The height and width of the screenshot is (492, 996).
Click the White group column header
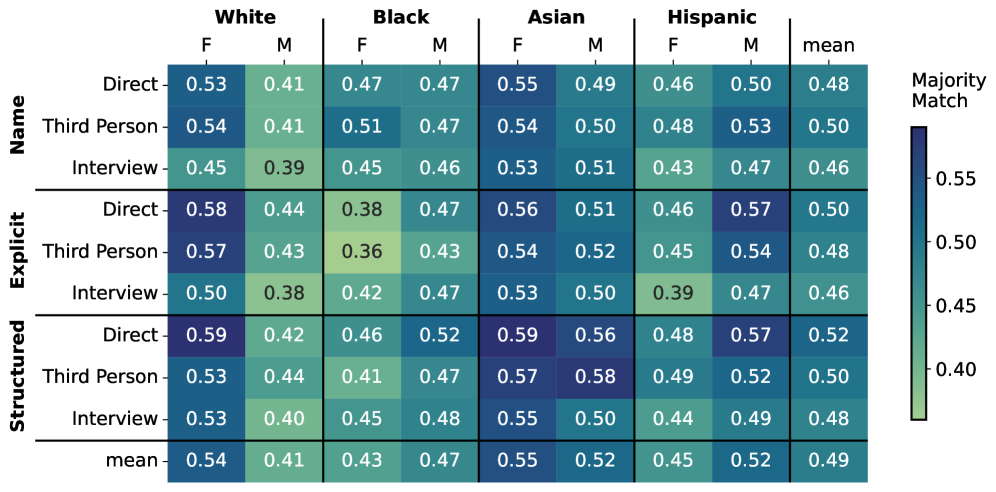tap(244, 17)
